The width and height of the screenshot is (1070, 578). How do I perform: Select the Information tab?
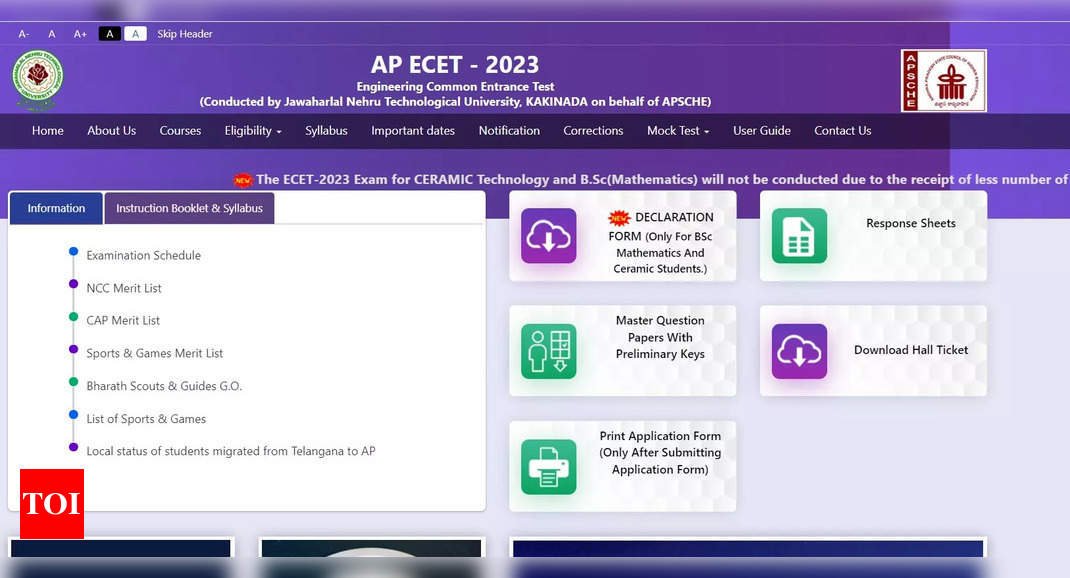pyautogui.click(x=56, y=208)
